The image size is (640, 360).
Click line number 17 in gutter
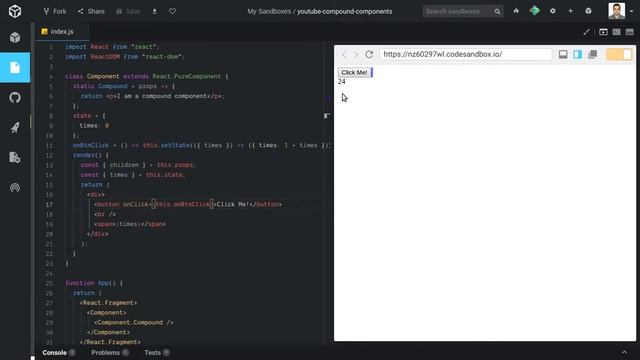49,204
